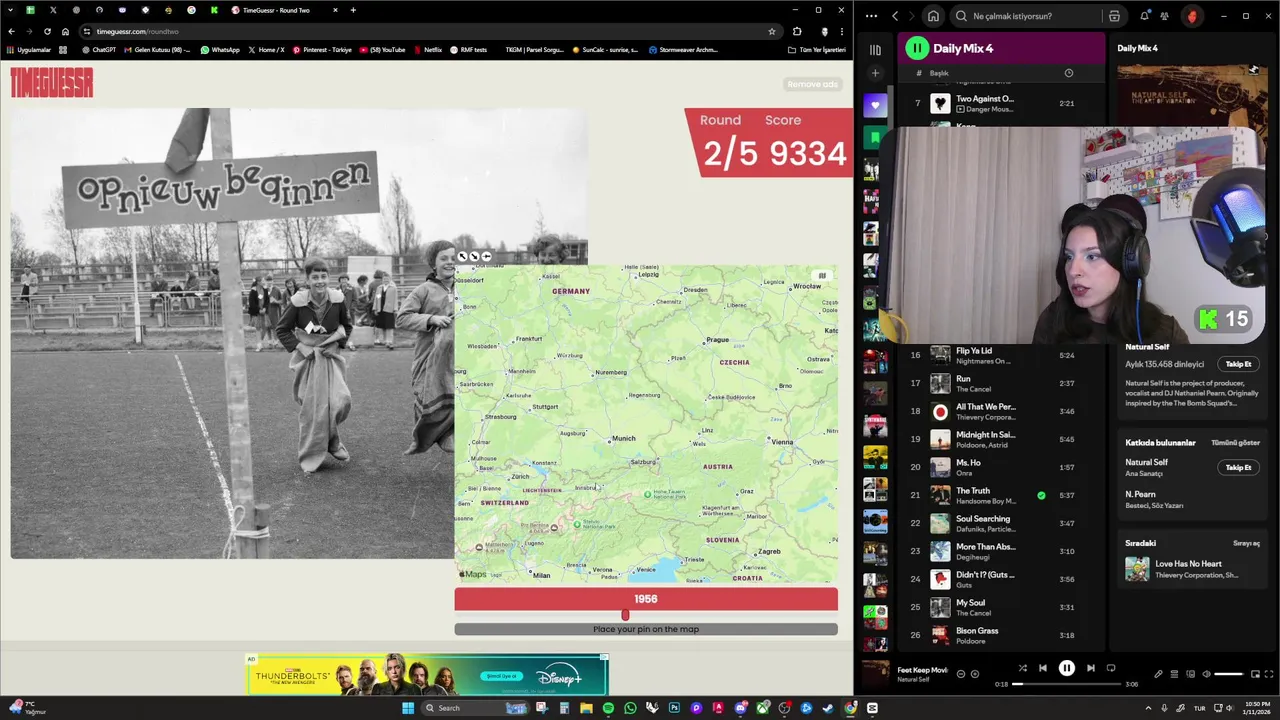Pause Daily Mix 4 with green button

(917, 48)
